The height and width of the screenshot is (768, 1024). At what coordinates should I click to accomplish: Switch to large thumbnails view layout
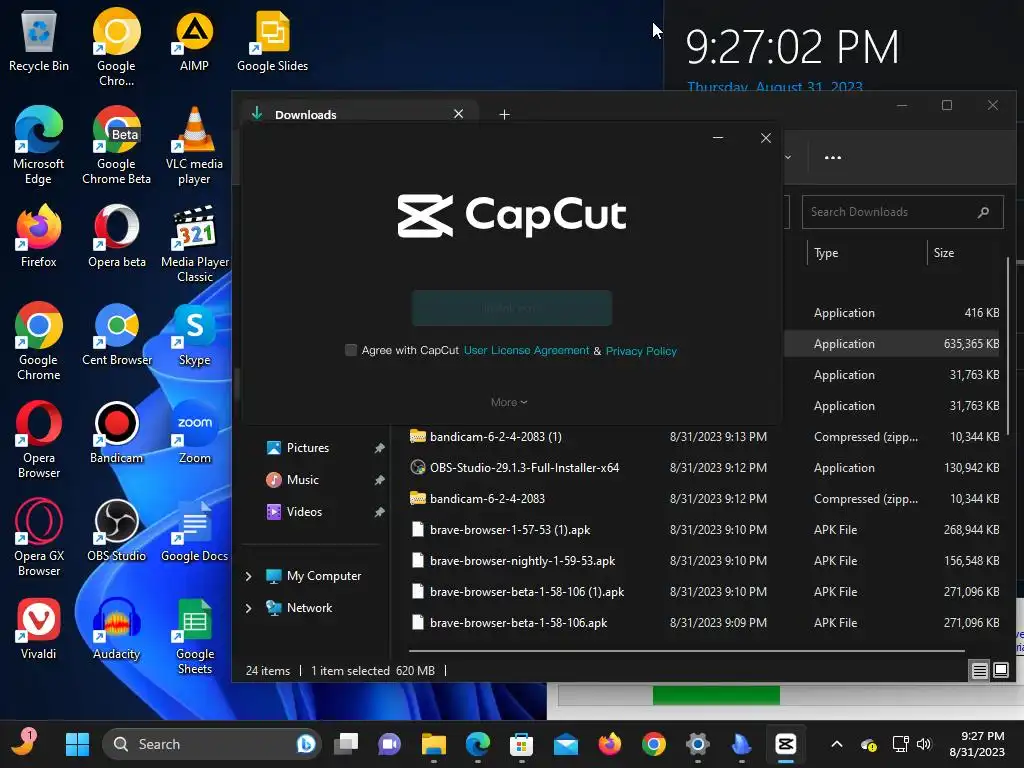[1000, 670]
